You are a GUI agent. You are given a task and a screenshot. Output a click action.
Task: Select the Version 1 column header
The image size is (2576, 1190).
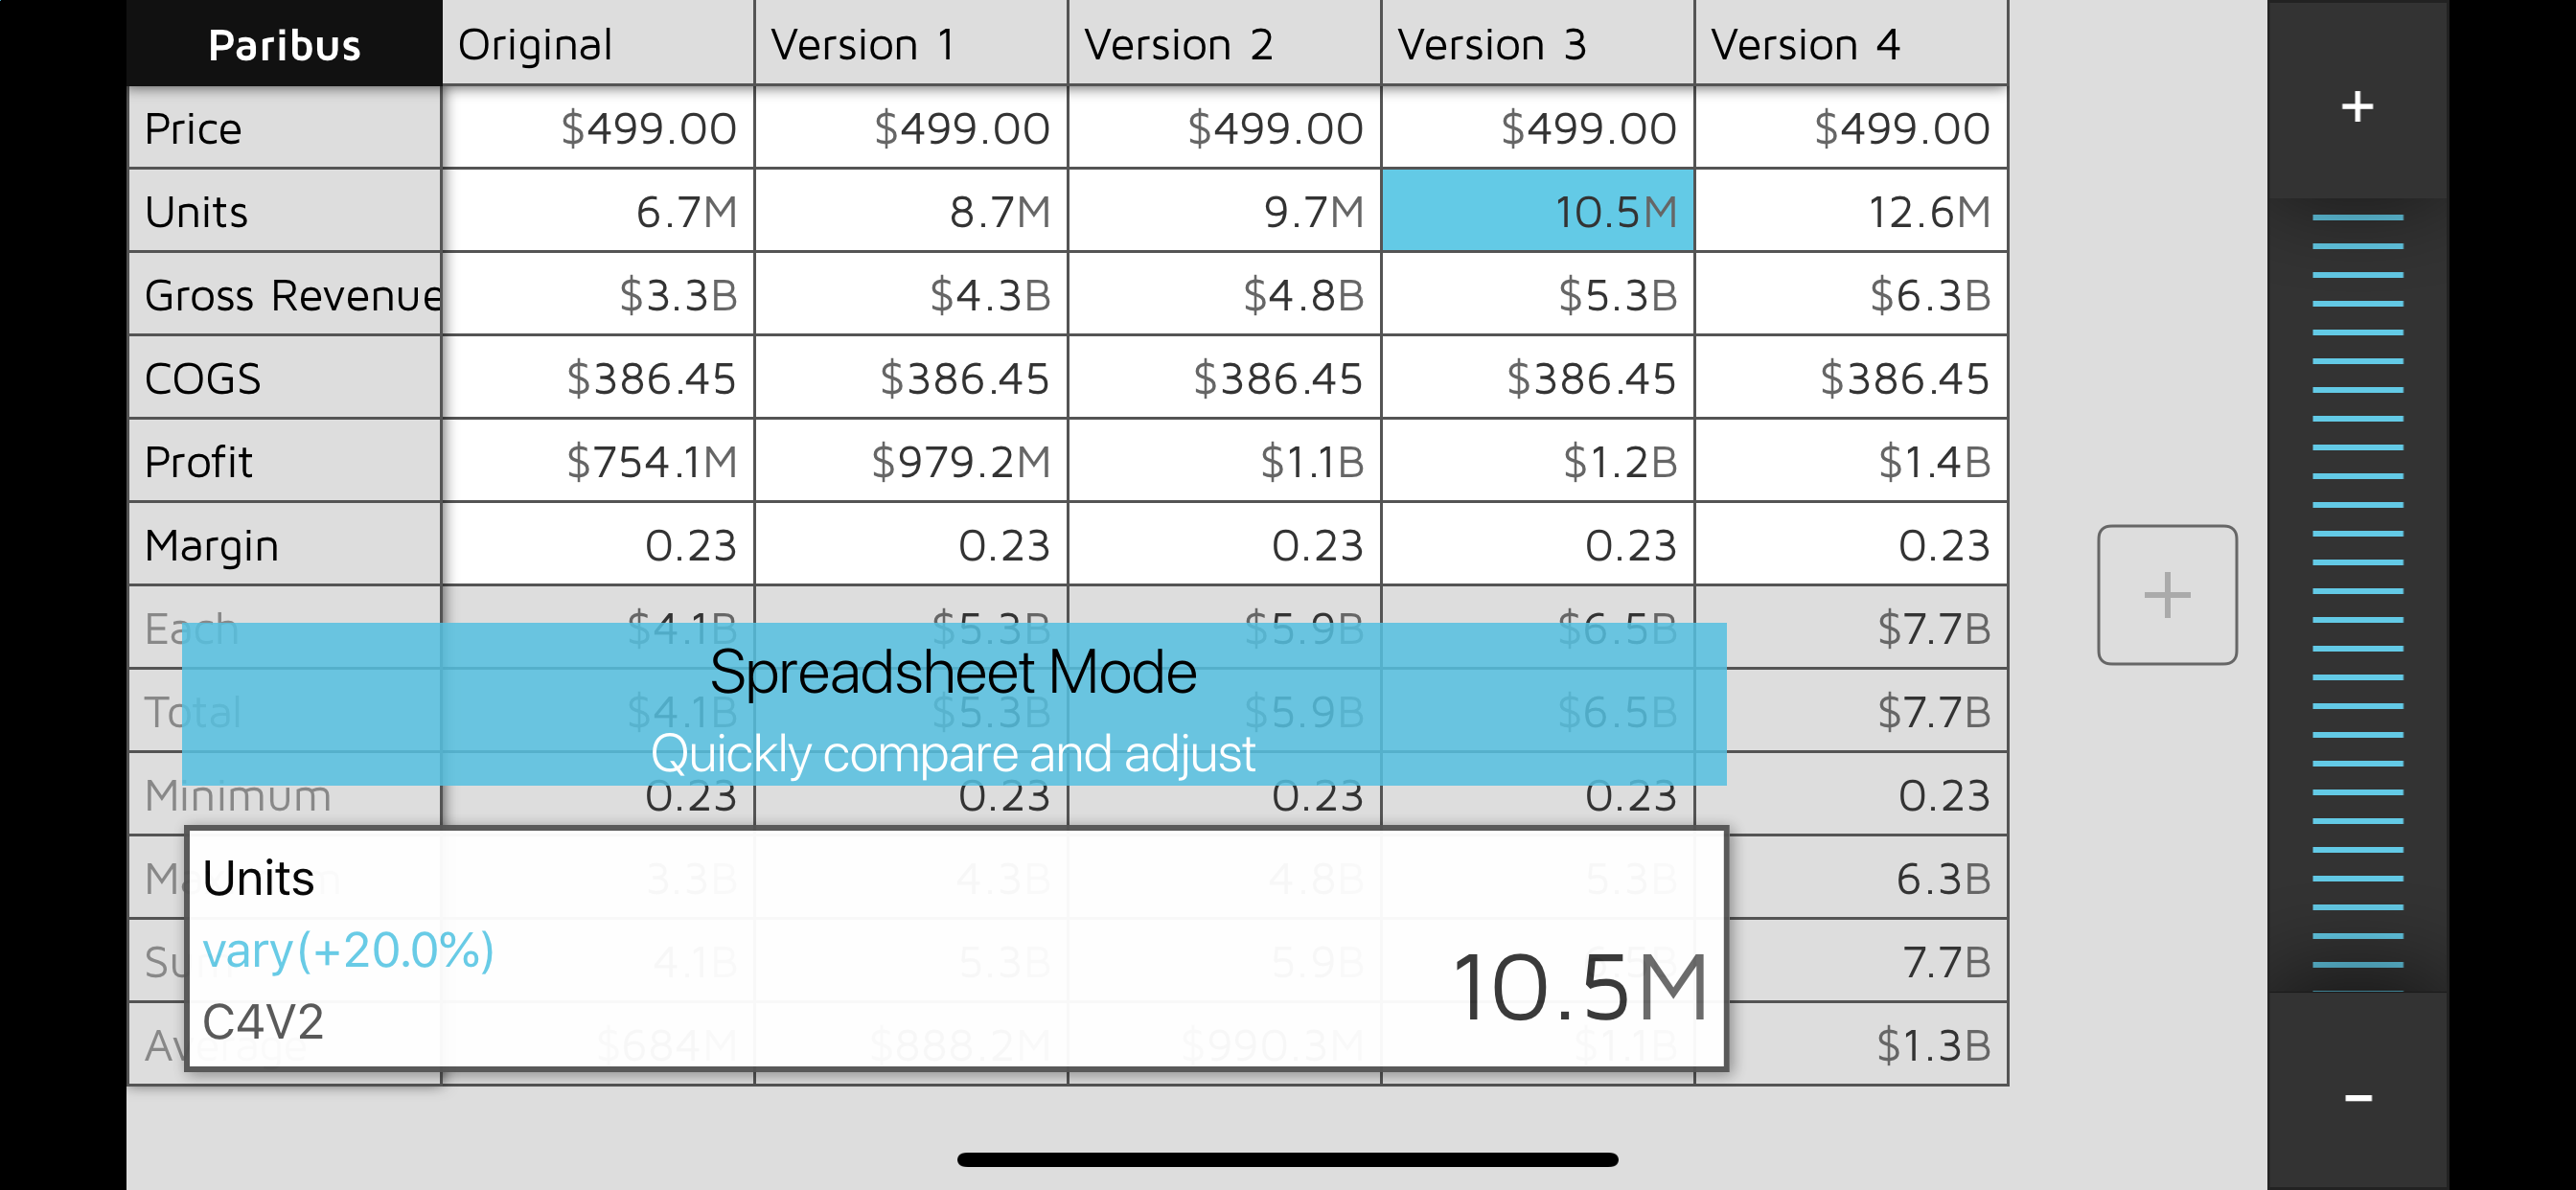click(910, 44)
